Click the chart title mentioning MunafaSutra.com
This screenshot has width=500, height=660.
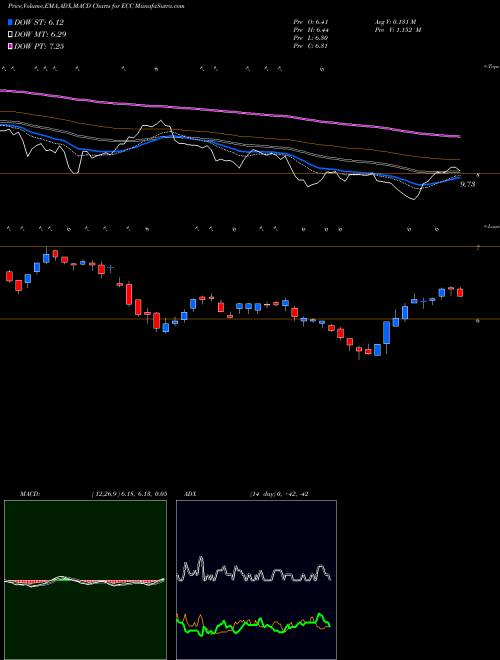96,6
